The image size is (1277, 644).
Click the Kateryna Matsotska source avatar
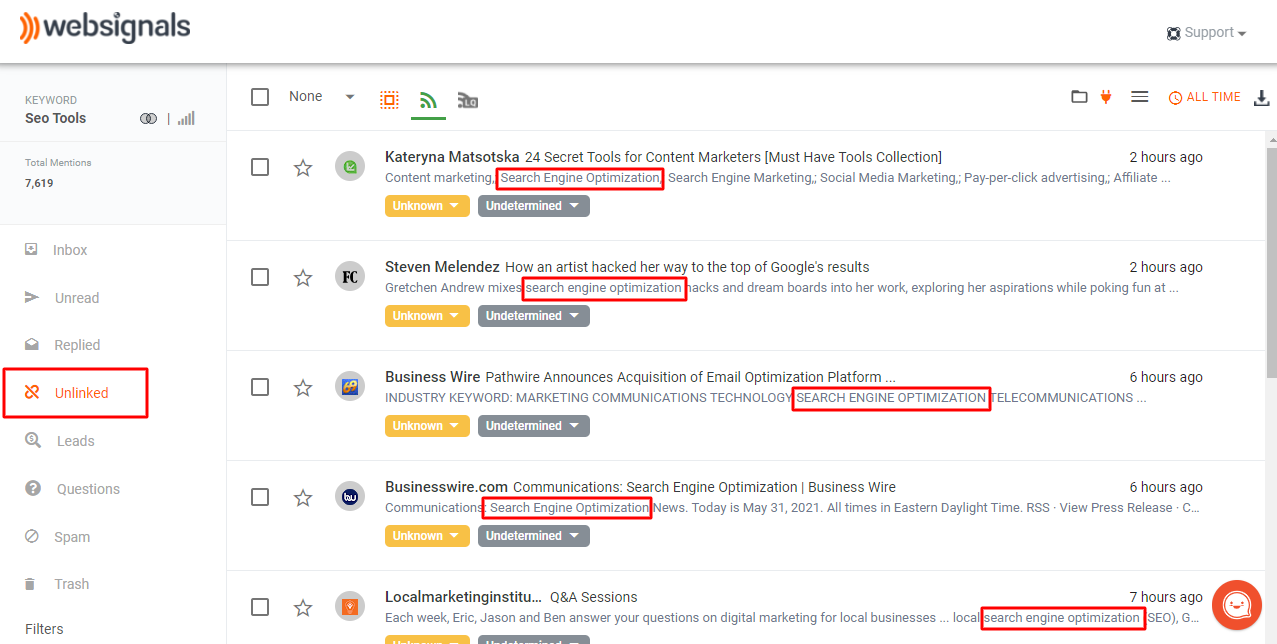point(350,167)
